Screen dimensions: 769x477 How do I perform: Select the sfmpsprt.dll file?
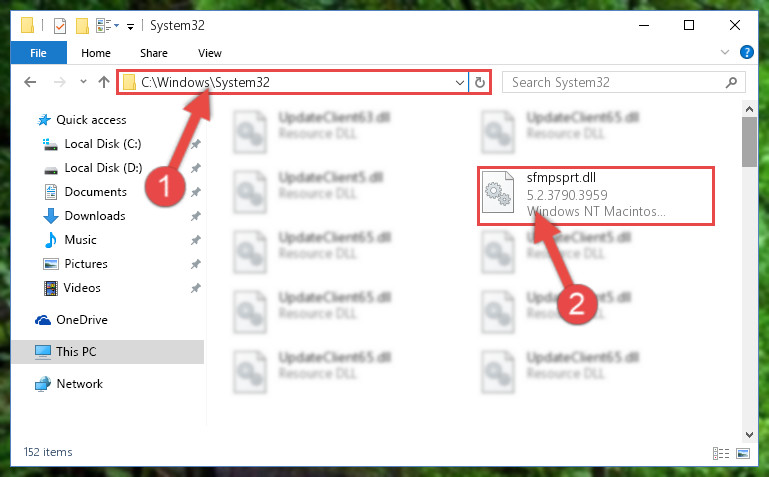tap(595, 196)
